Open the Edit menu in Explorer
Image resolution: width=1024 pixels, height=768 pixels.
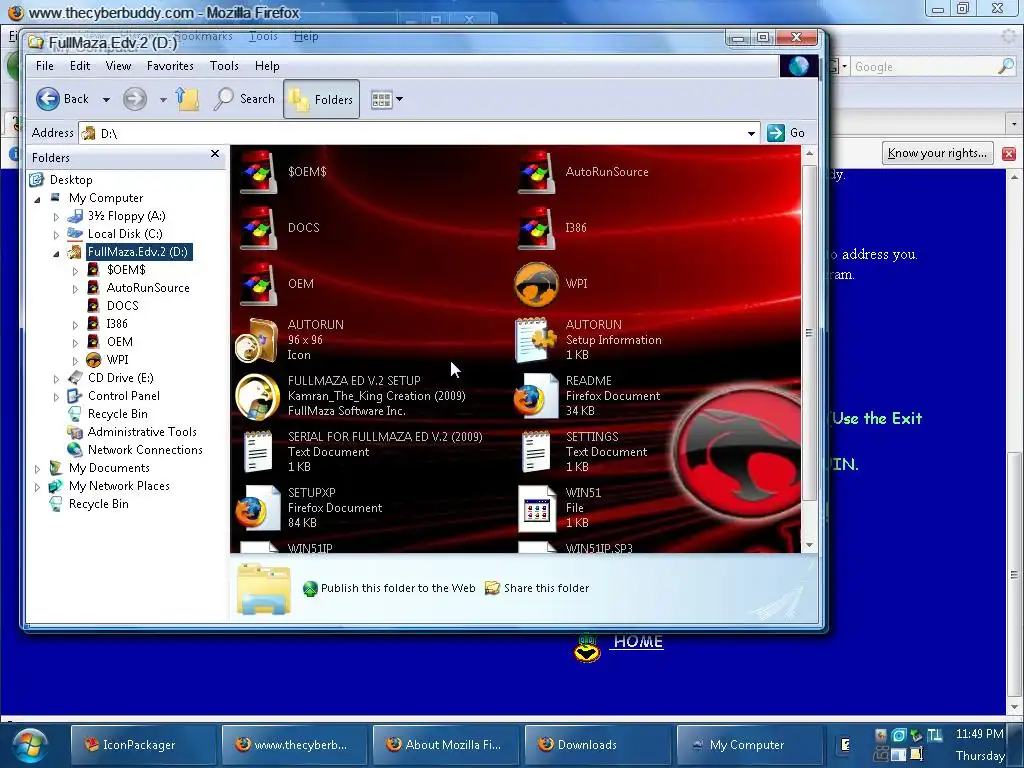tap(80, 66)
